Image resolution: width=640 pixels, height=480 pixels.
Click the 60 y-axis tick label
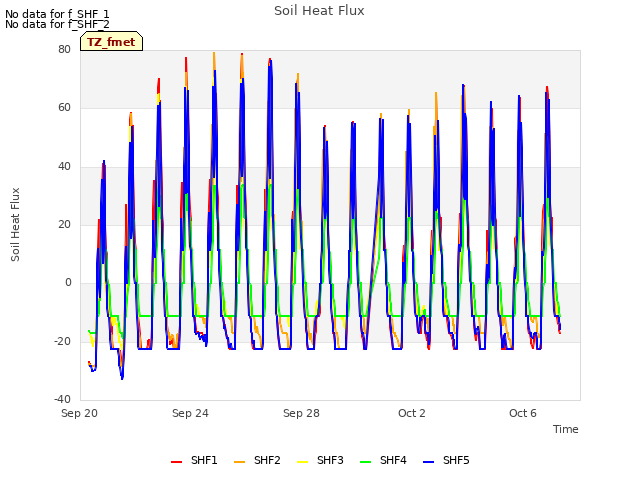click(x=64, y=108)
